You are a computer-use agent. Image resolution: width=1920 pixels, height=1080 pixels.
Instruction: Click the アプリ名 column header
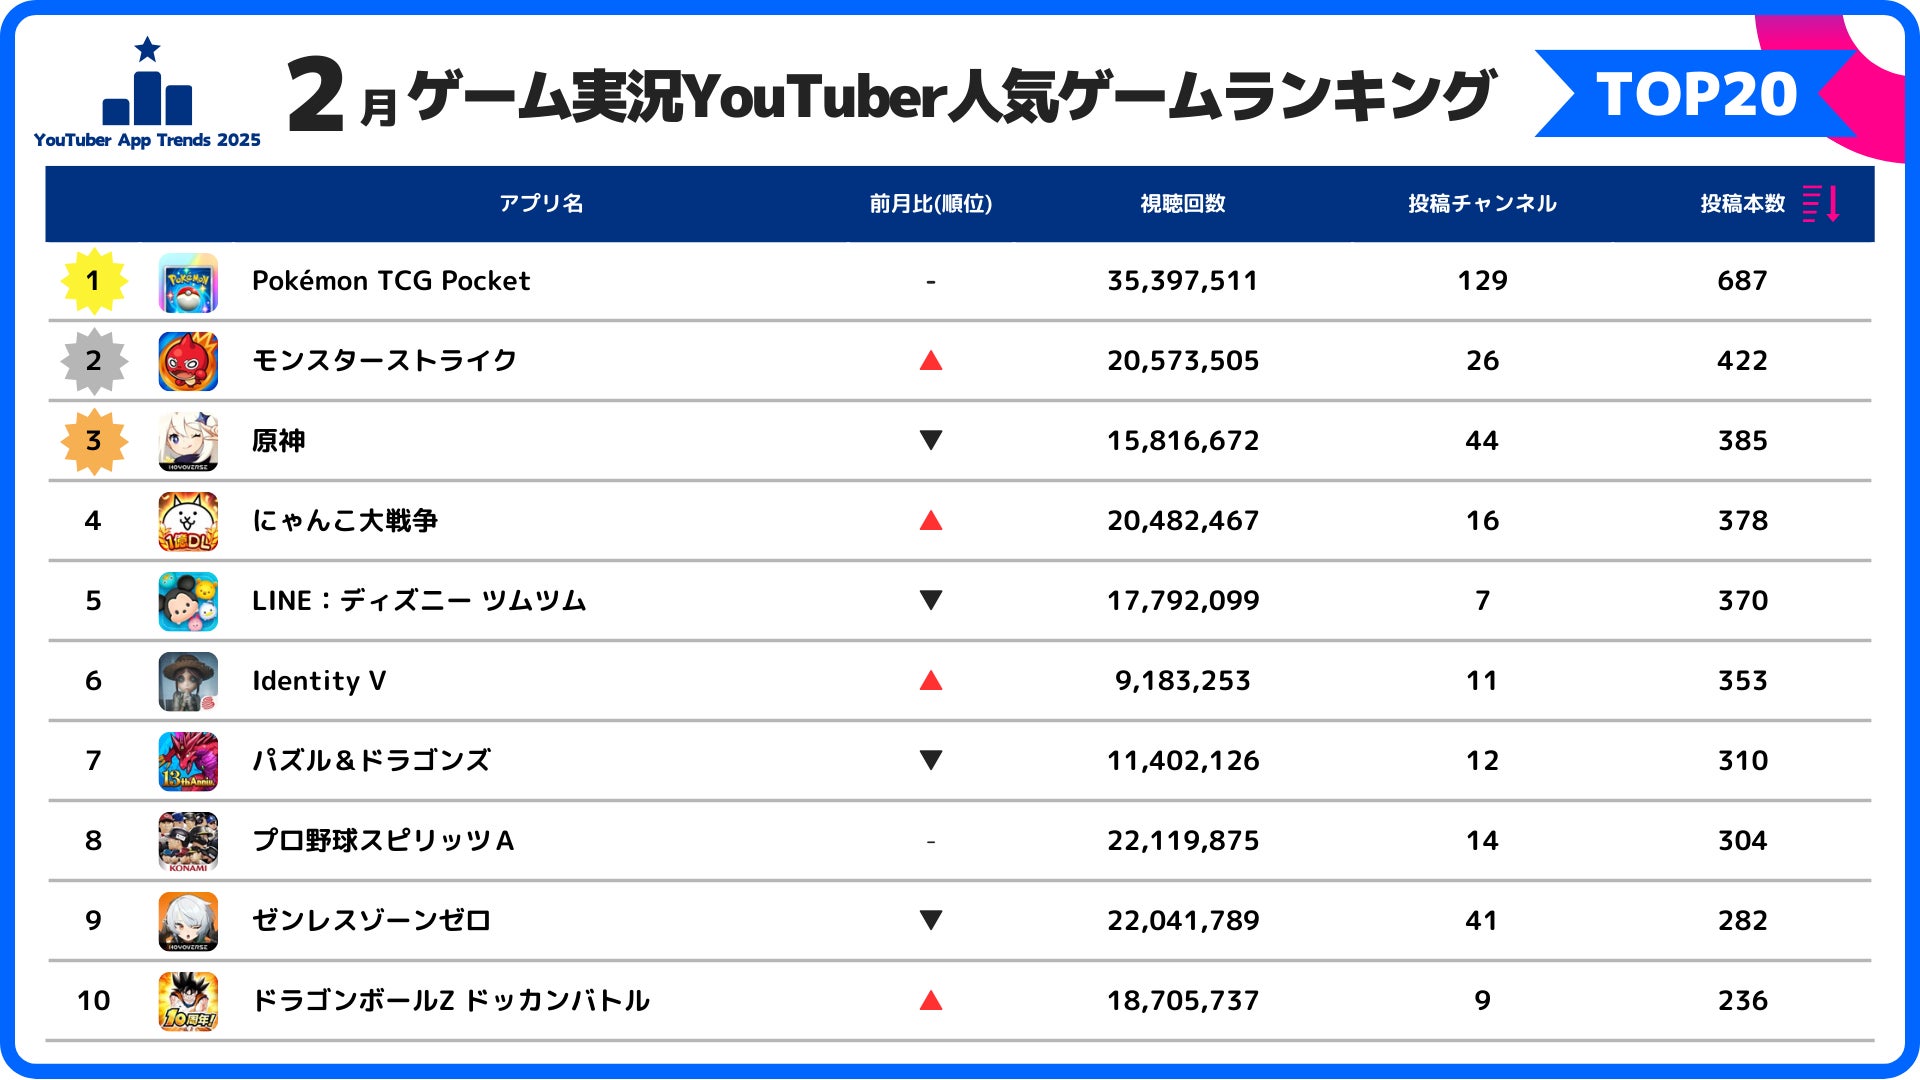coord(541,204)
